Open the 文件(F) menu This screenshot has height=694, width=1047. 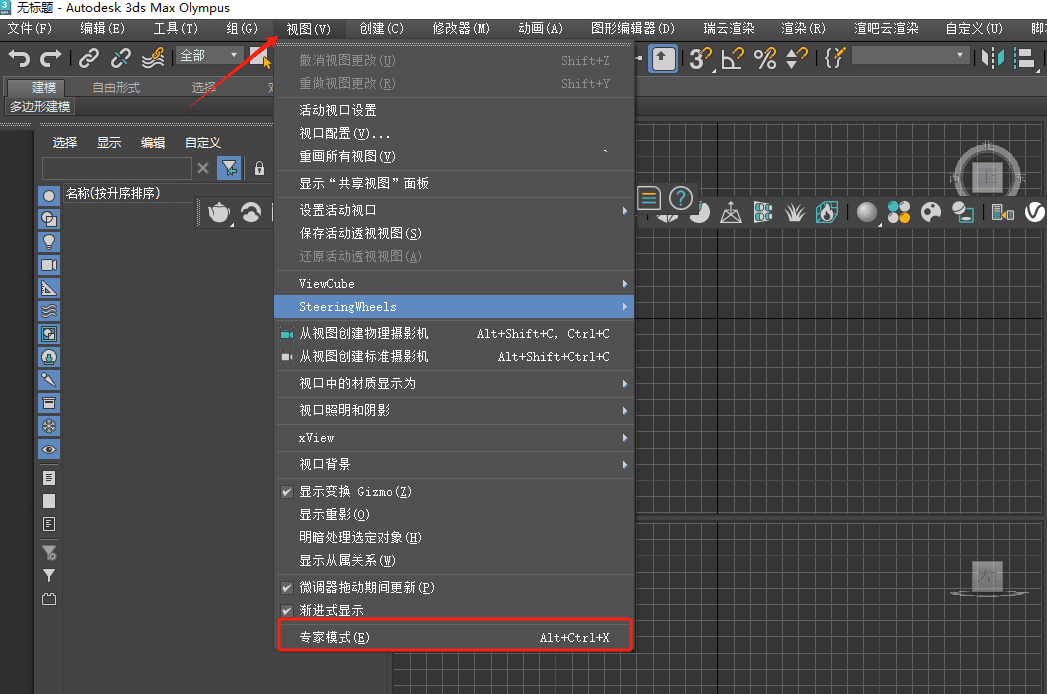29,29
